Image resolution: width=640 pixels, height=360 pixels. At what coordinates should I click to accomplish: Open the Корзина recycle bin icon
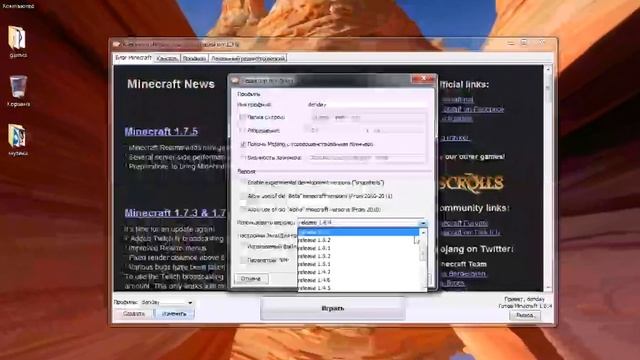pos(18,91)
